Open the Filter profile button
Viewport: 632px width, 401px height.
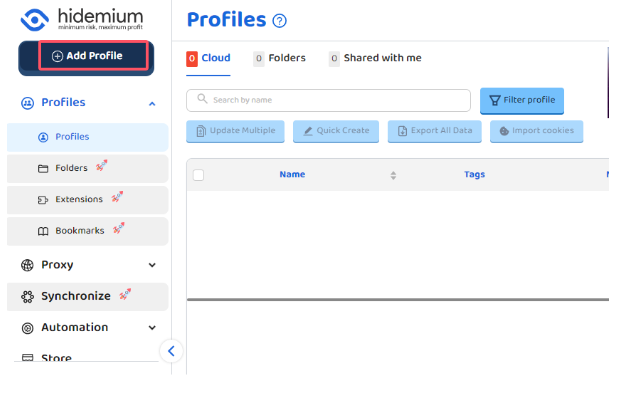tap(521, 100)
